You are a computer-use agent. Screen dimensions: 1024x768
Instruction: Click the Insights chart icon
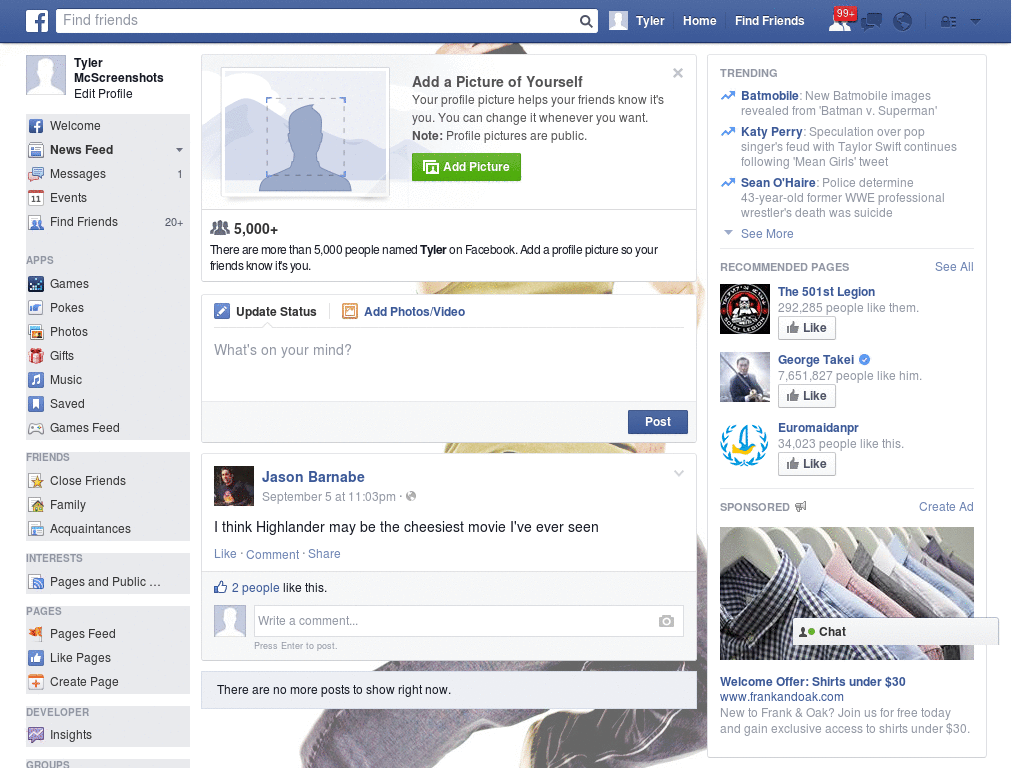pyautogui.click(x=36, y=735)
